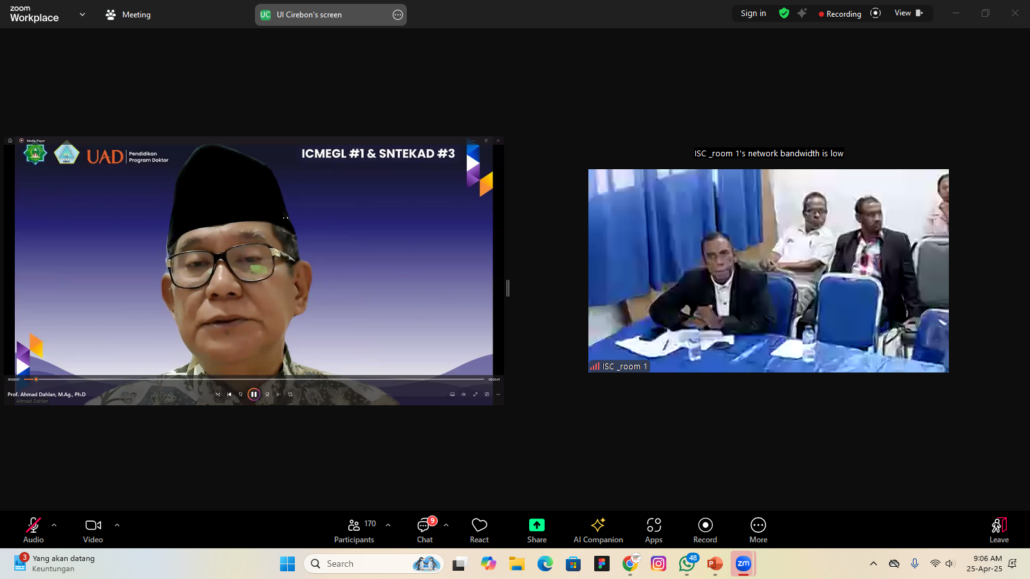
Task: Expand video options arrow next to Video
Action: pos(117,525)
